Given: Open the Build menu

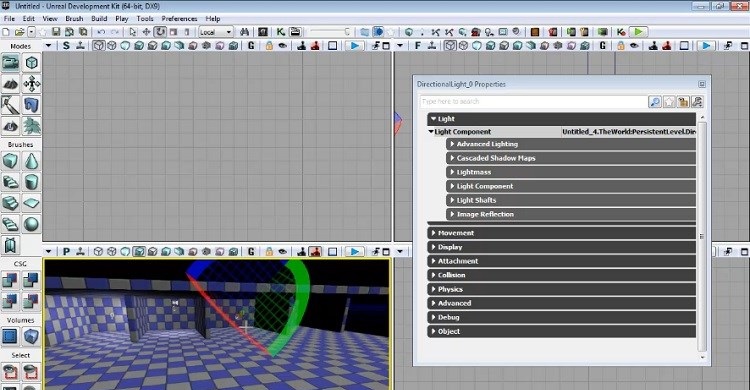Looking at the screenshot, I should click(x=99, y=19).
